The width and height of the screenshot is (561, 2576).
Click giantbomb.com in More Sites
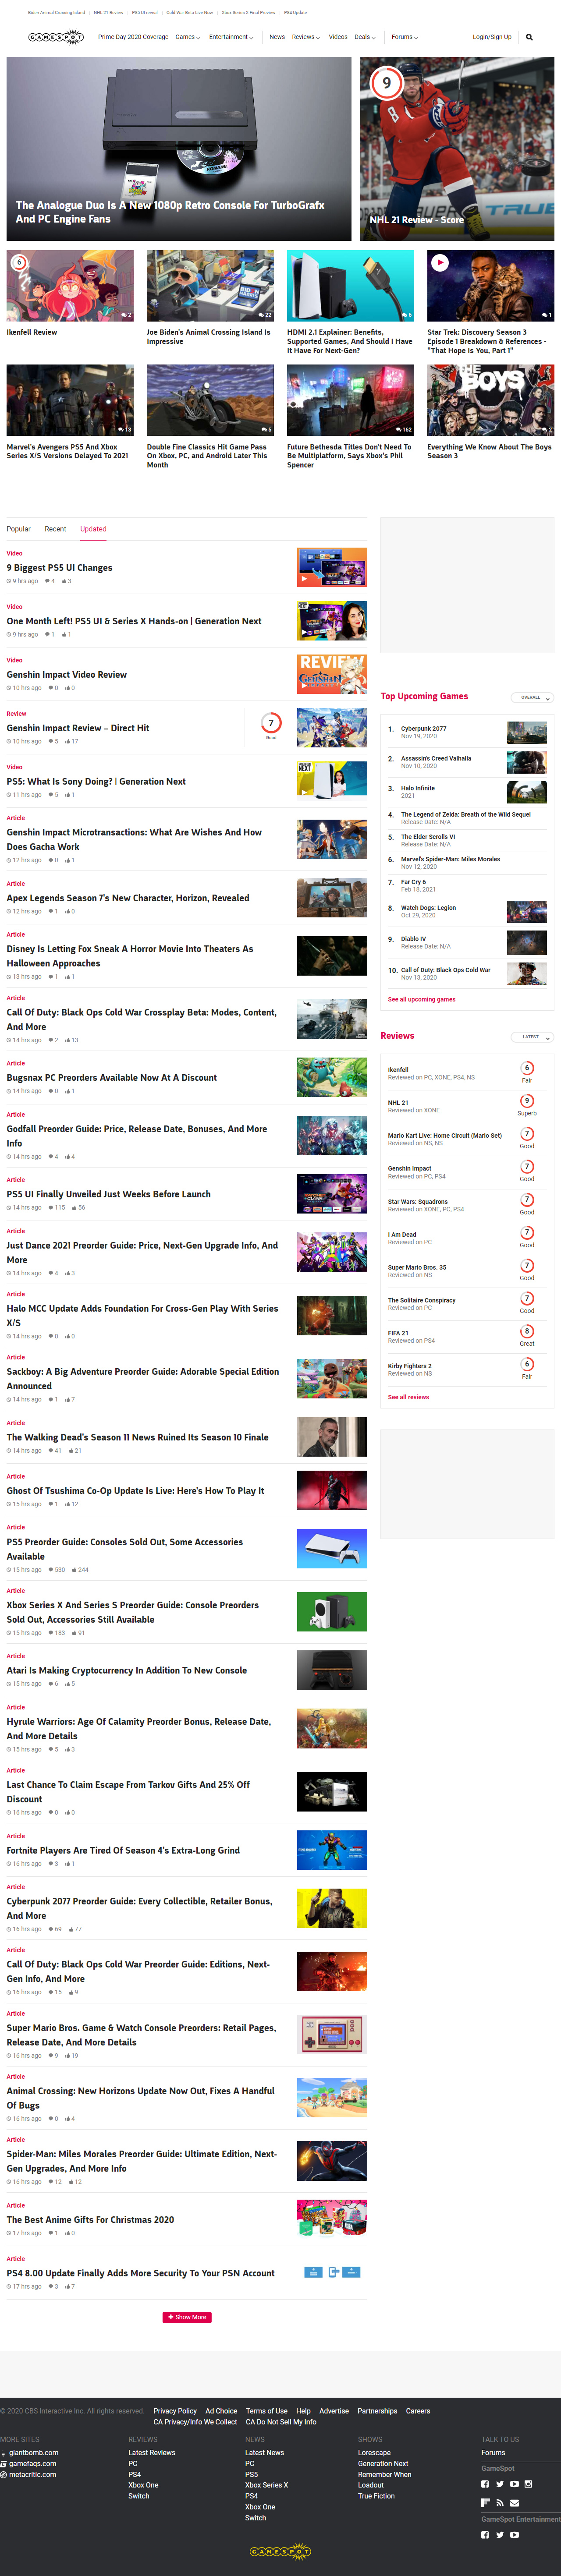tap(34, 2453)
